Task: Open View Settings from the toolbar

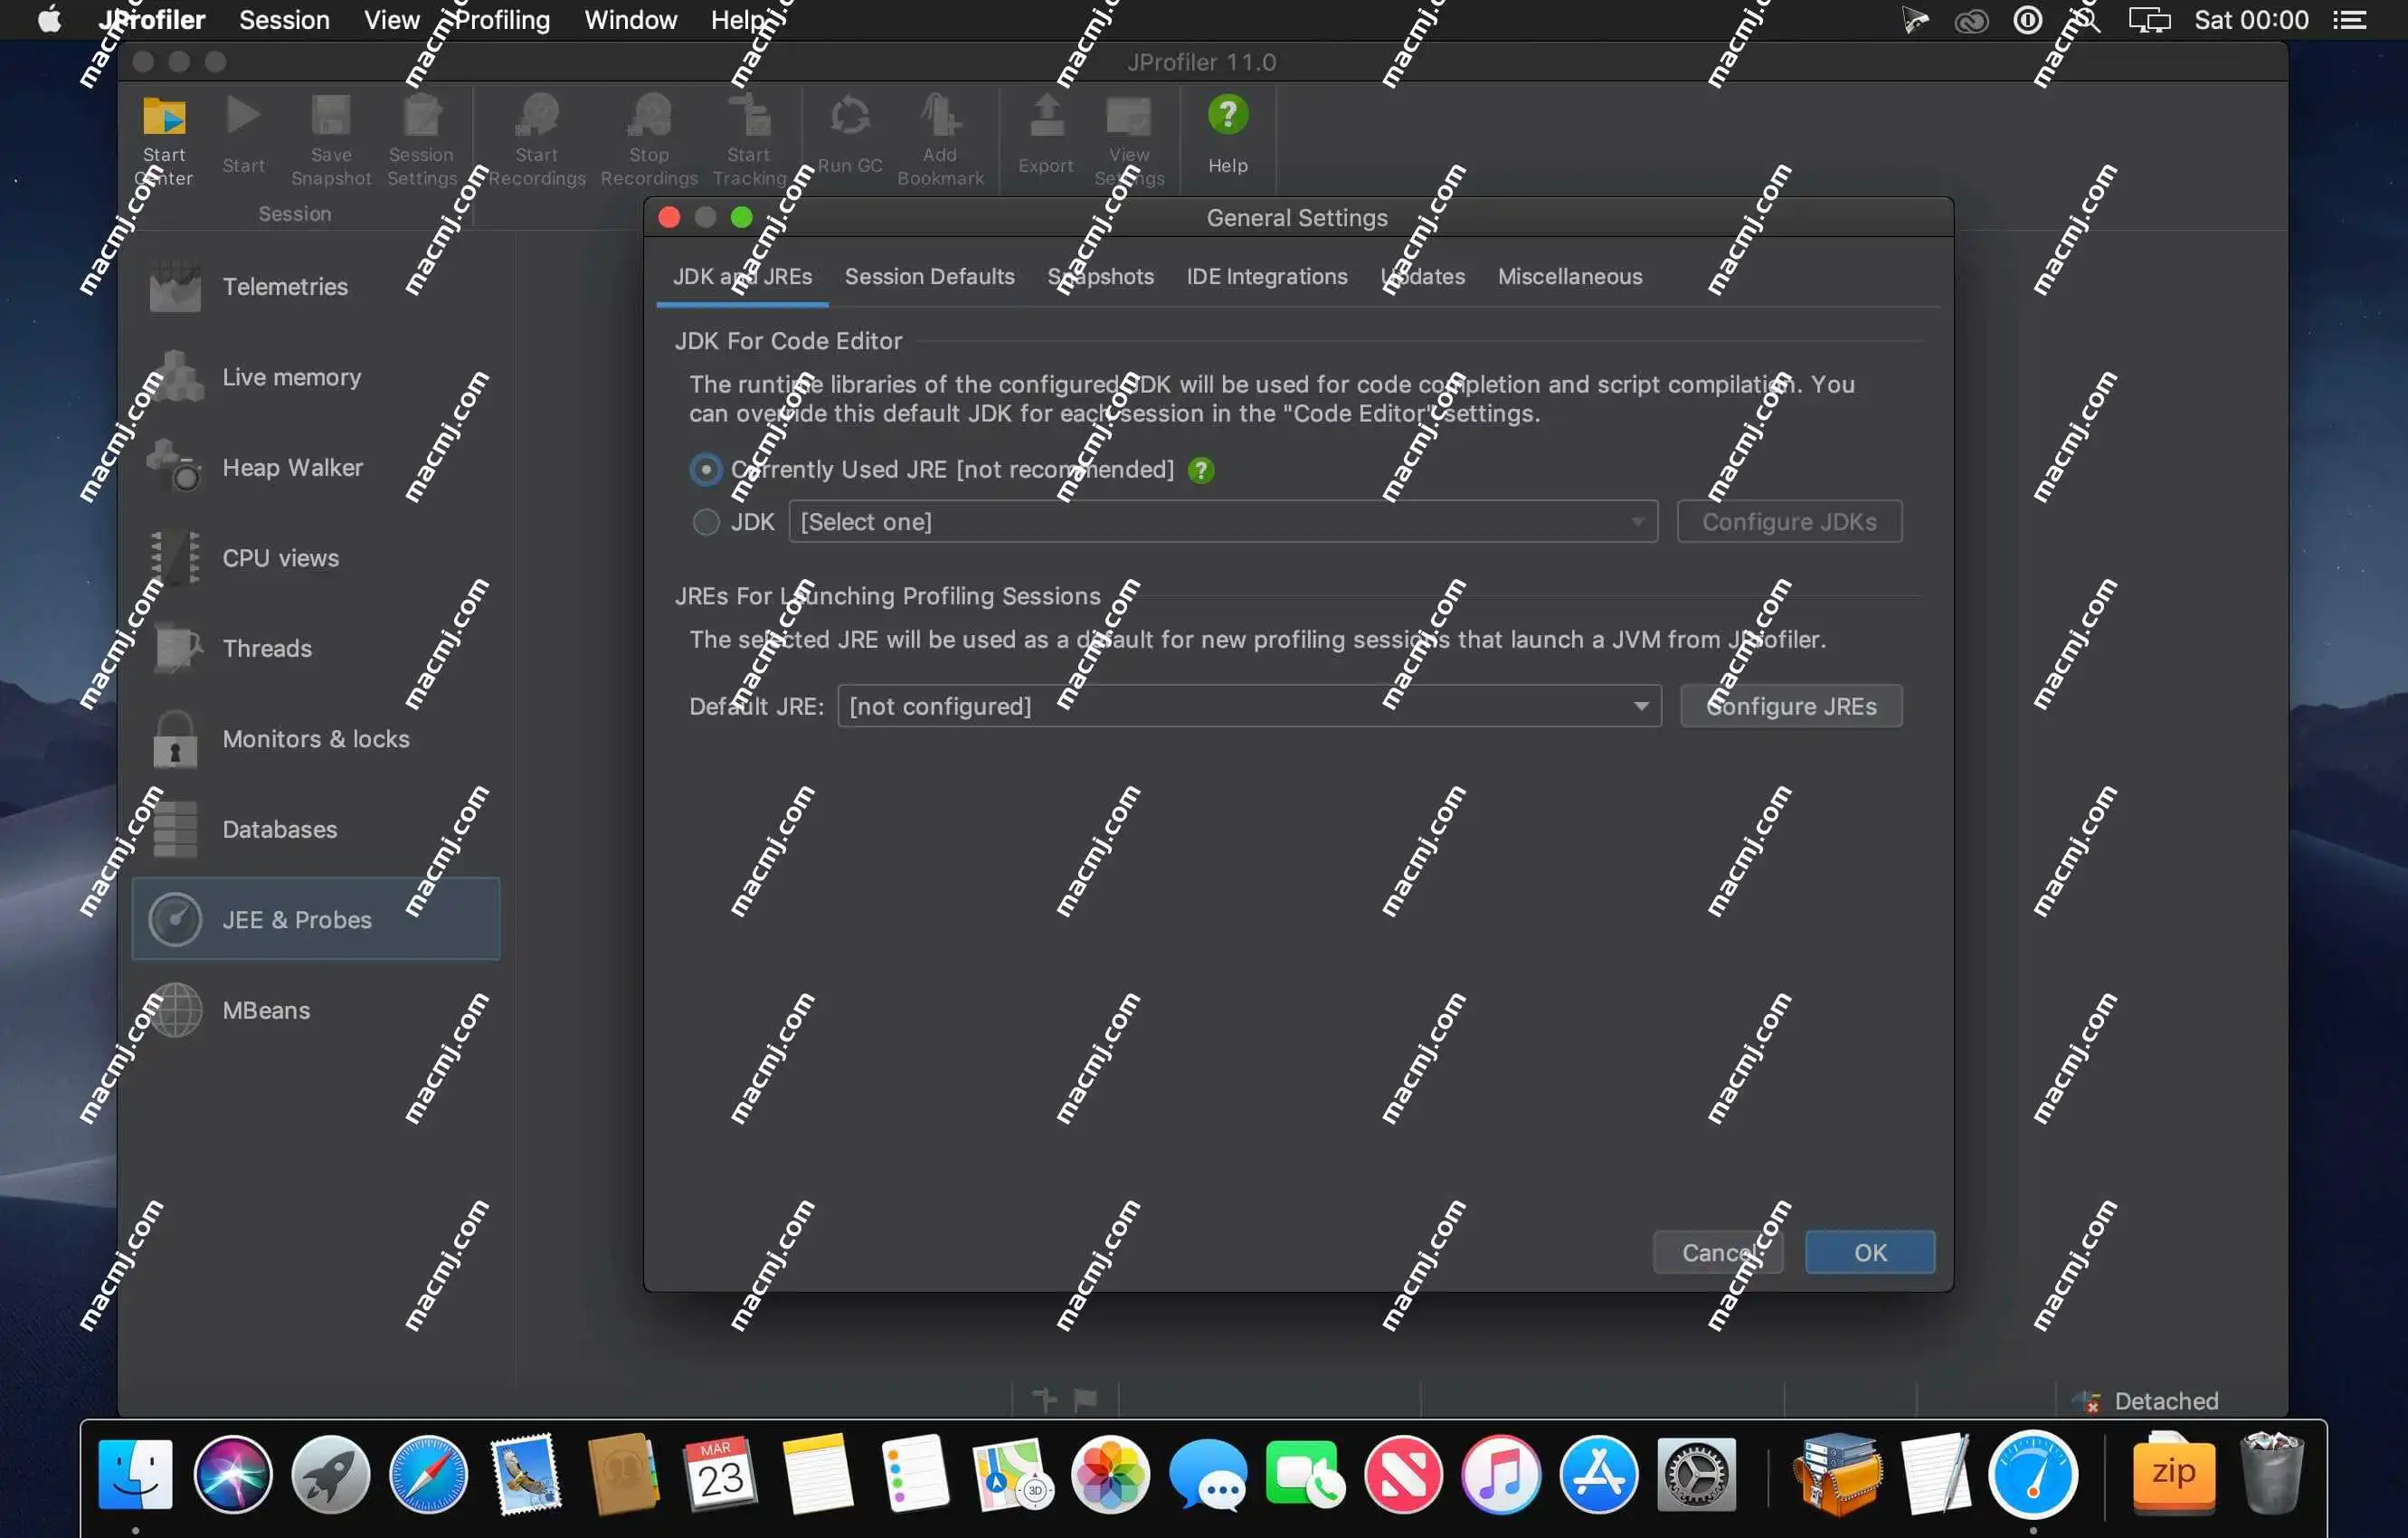Action: pos(1129,140)
